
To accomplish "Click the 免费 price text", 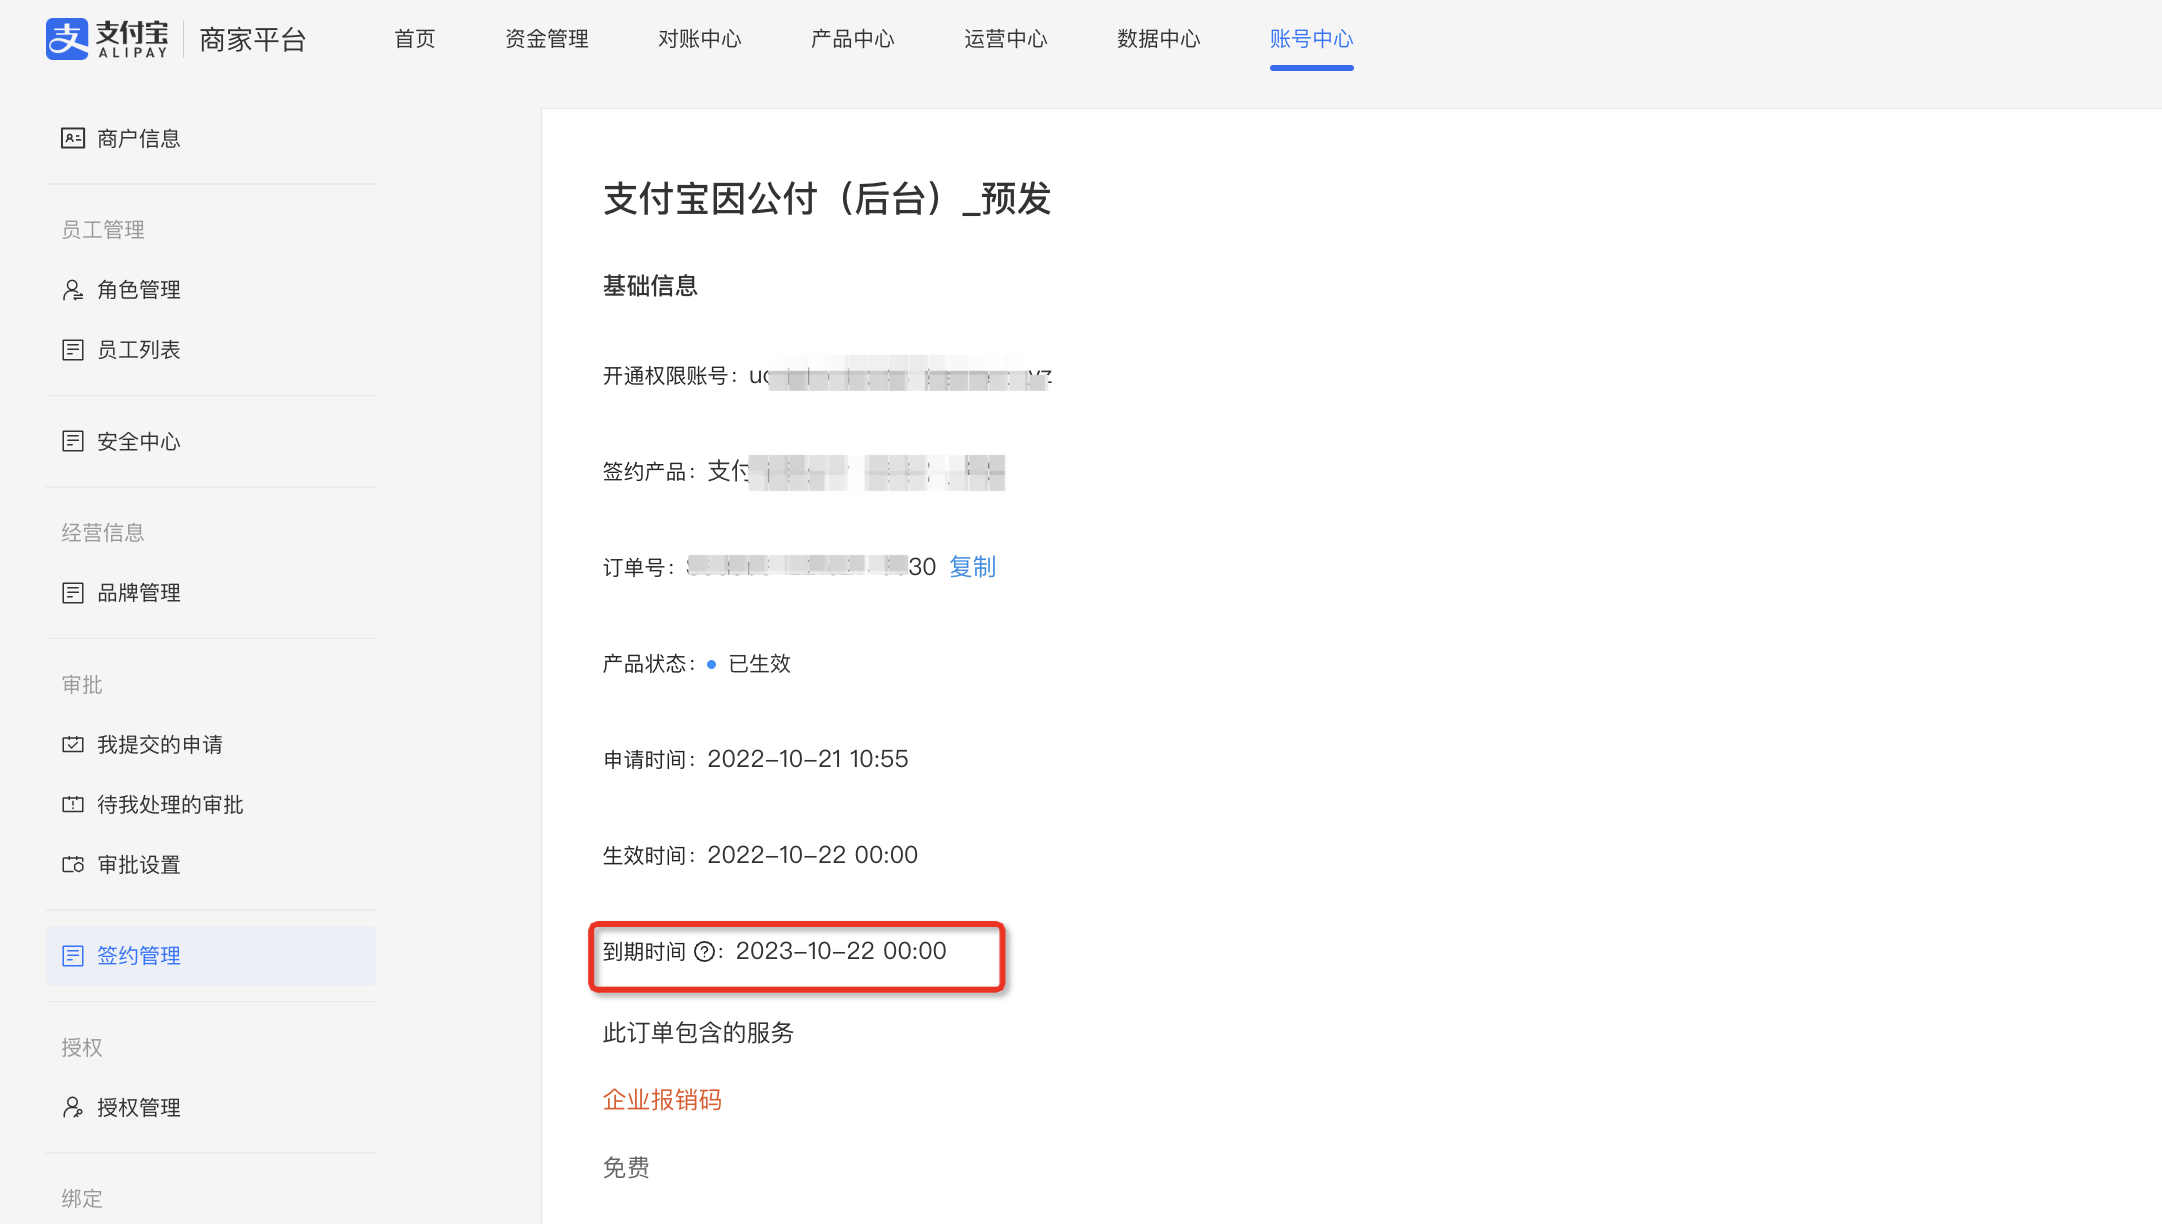I will pyautogui.click(x=626, y=1167).
